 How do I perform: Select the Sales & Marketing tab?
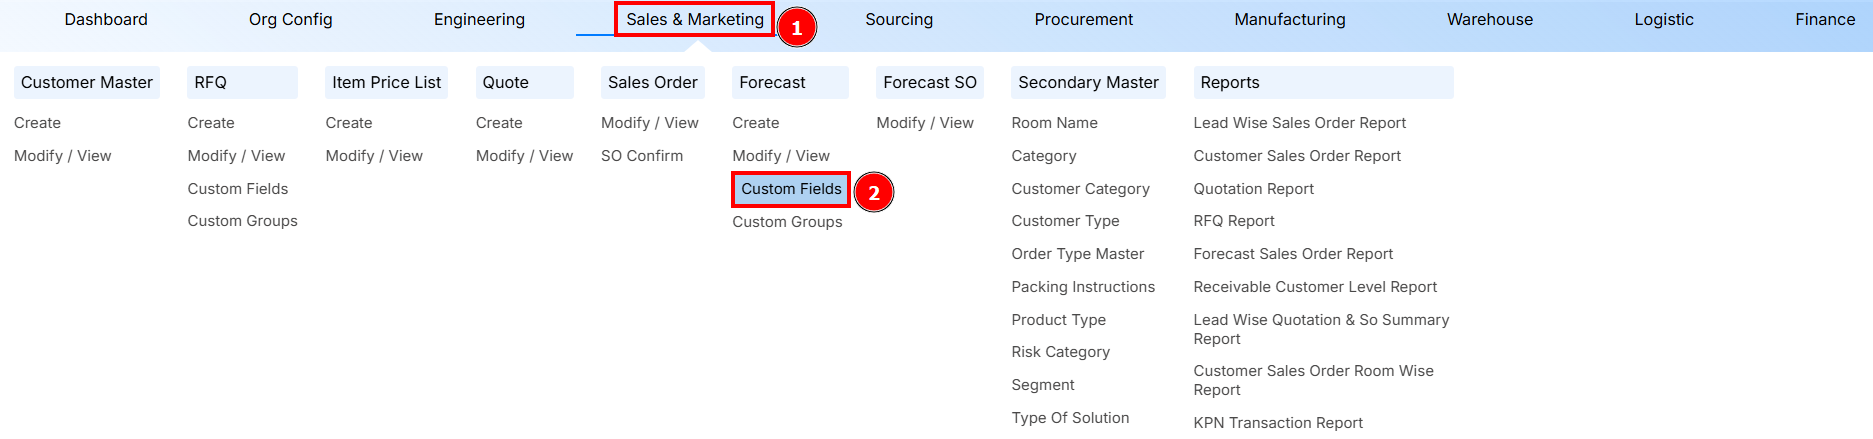(x=694, y=19)
